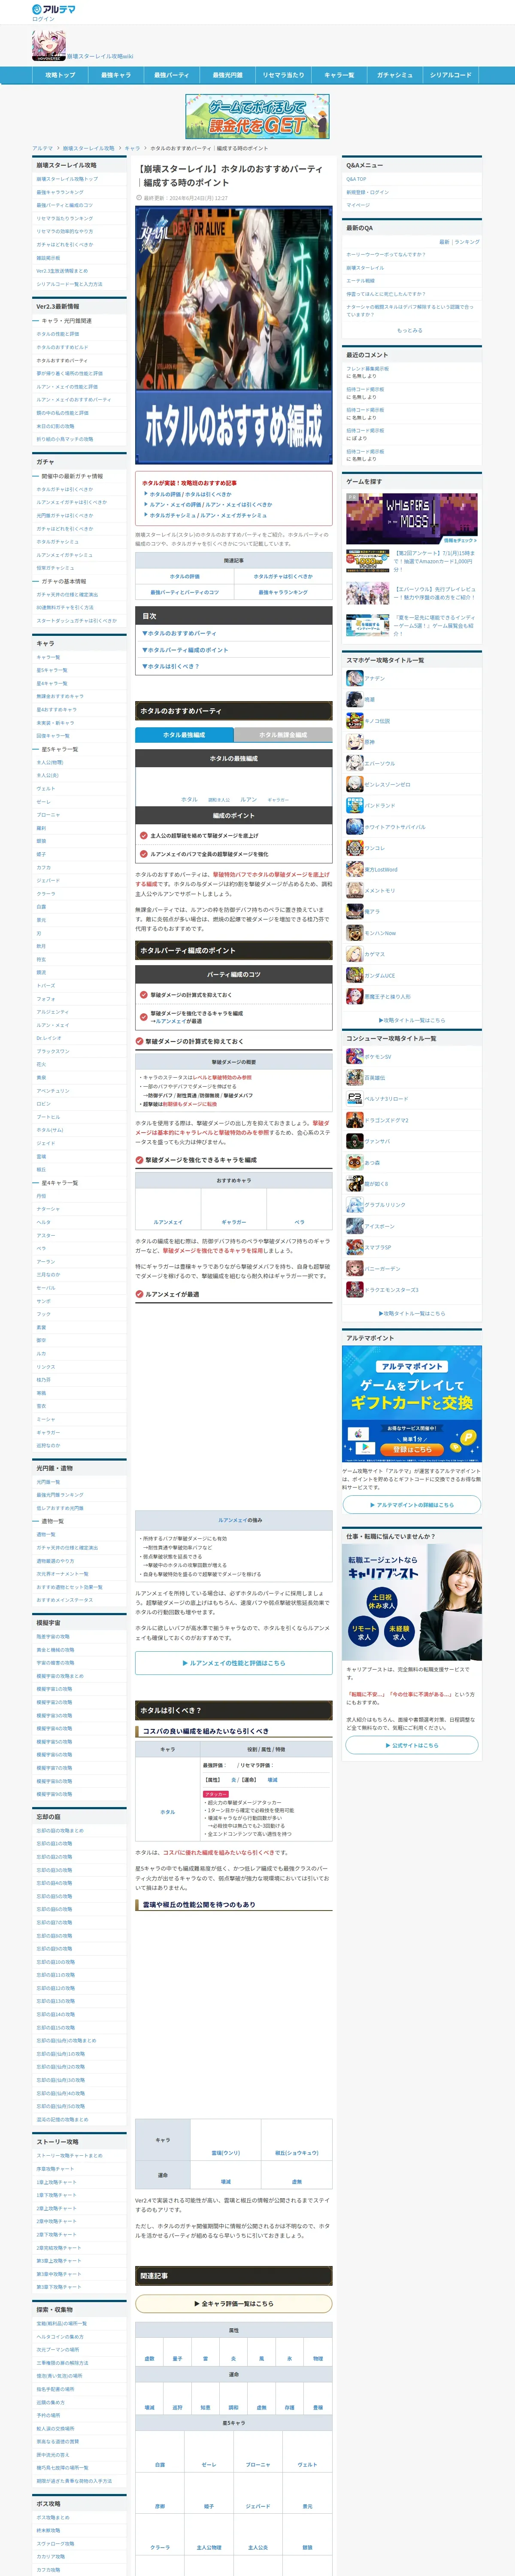The width and height of the screenshot is (515, 2576).
Task: Select the ホタル最強編成 tab
Action: pos(184,734)
